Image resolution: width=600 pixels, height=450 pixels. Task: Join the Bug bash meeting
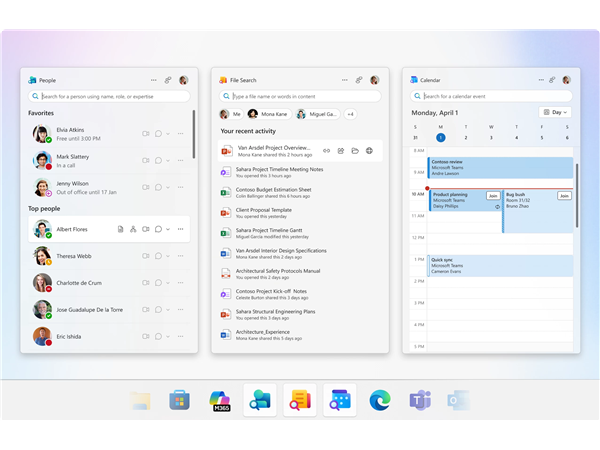tap(564, 196)
